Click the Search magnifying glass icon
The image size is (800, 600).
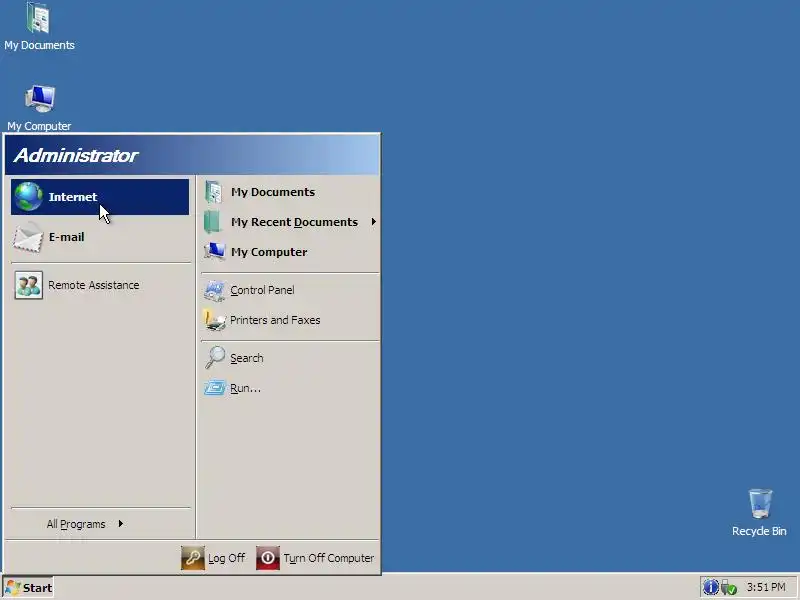coord(215,357)
